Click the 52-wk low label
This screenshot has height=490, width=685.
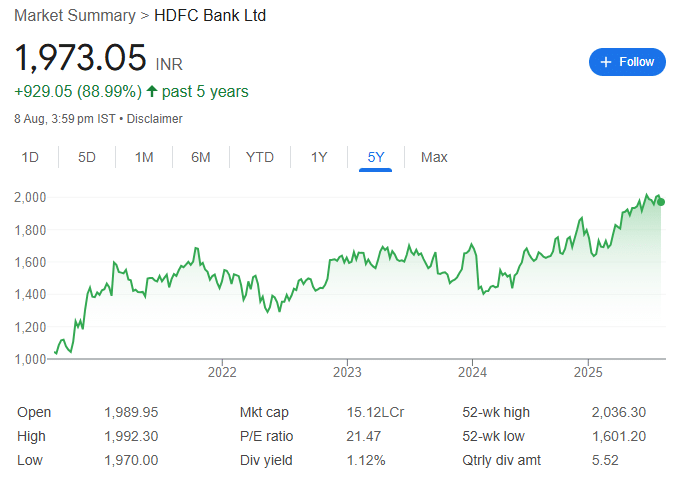click(493, 436)
